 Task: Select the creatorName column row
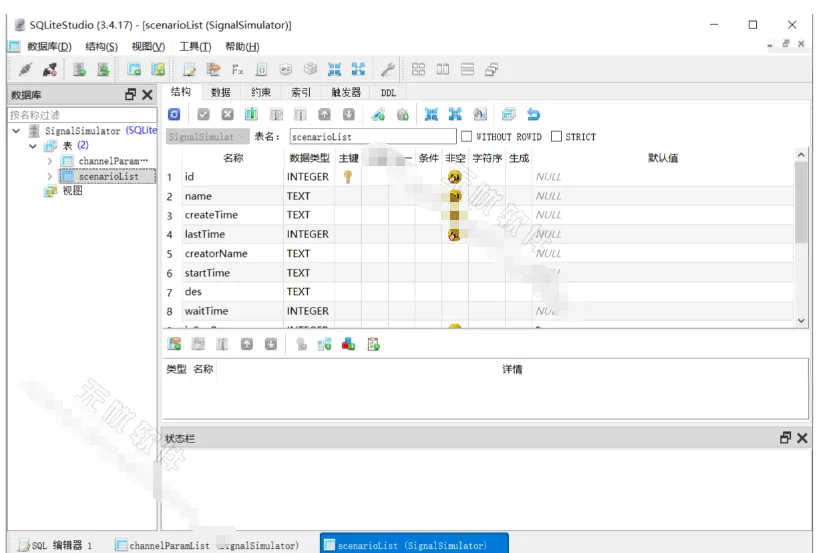478,253
